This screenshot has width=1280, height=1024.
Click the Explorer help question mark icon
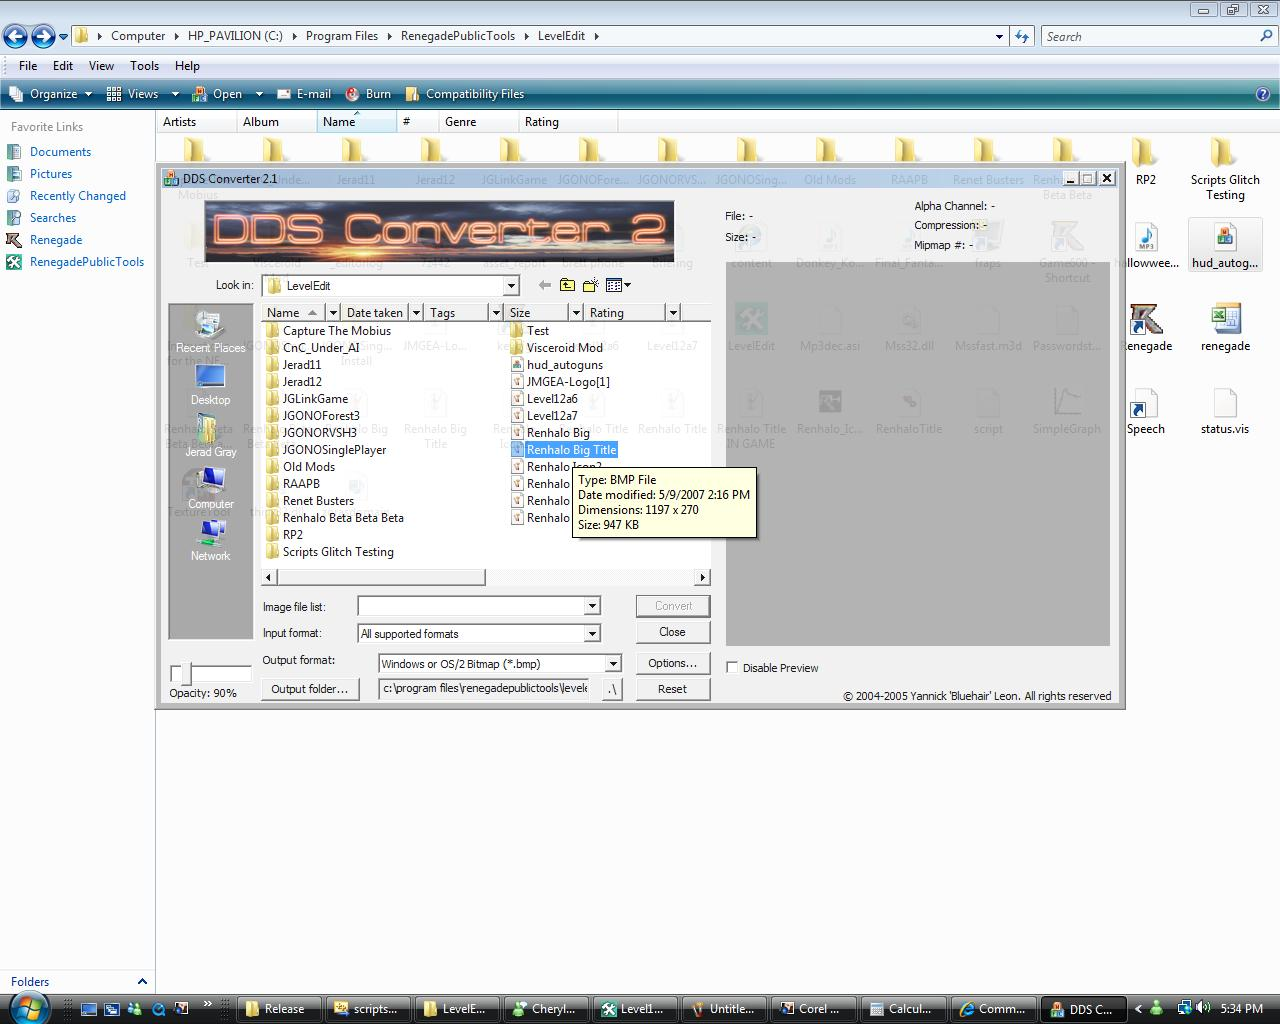(x=1262, y=94)
